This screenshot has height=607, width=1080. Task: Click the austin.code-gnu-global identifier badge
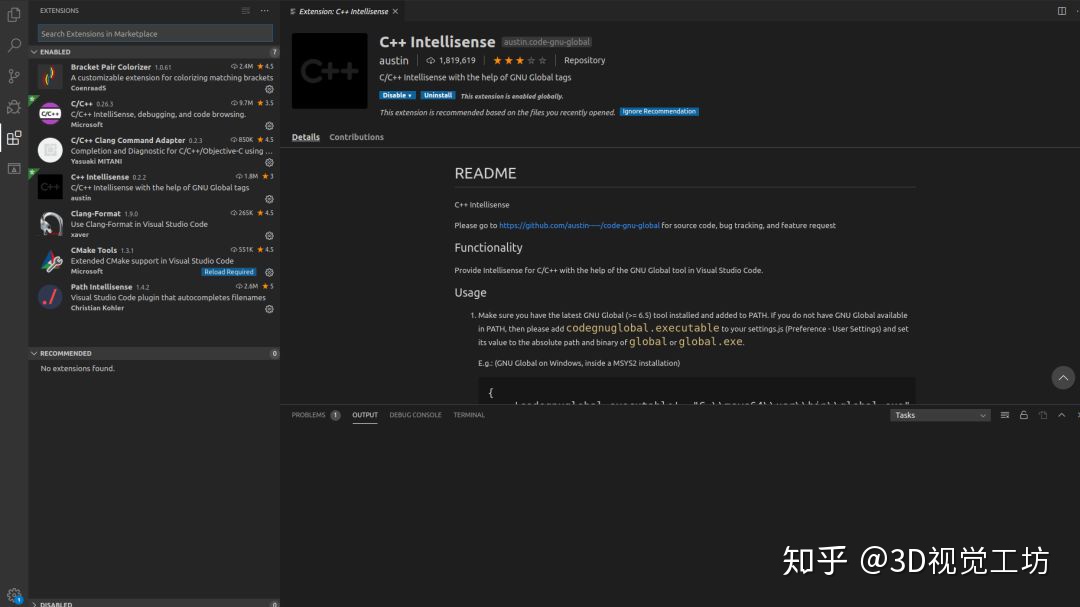[546, 42]
